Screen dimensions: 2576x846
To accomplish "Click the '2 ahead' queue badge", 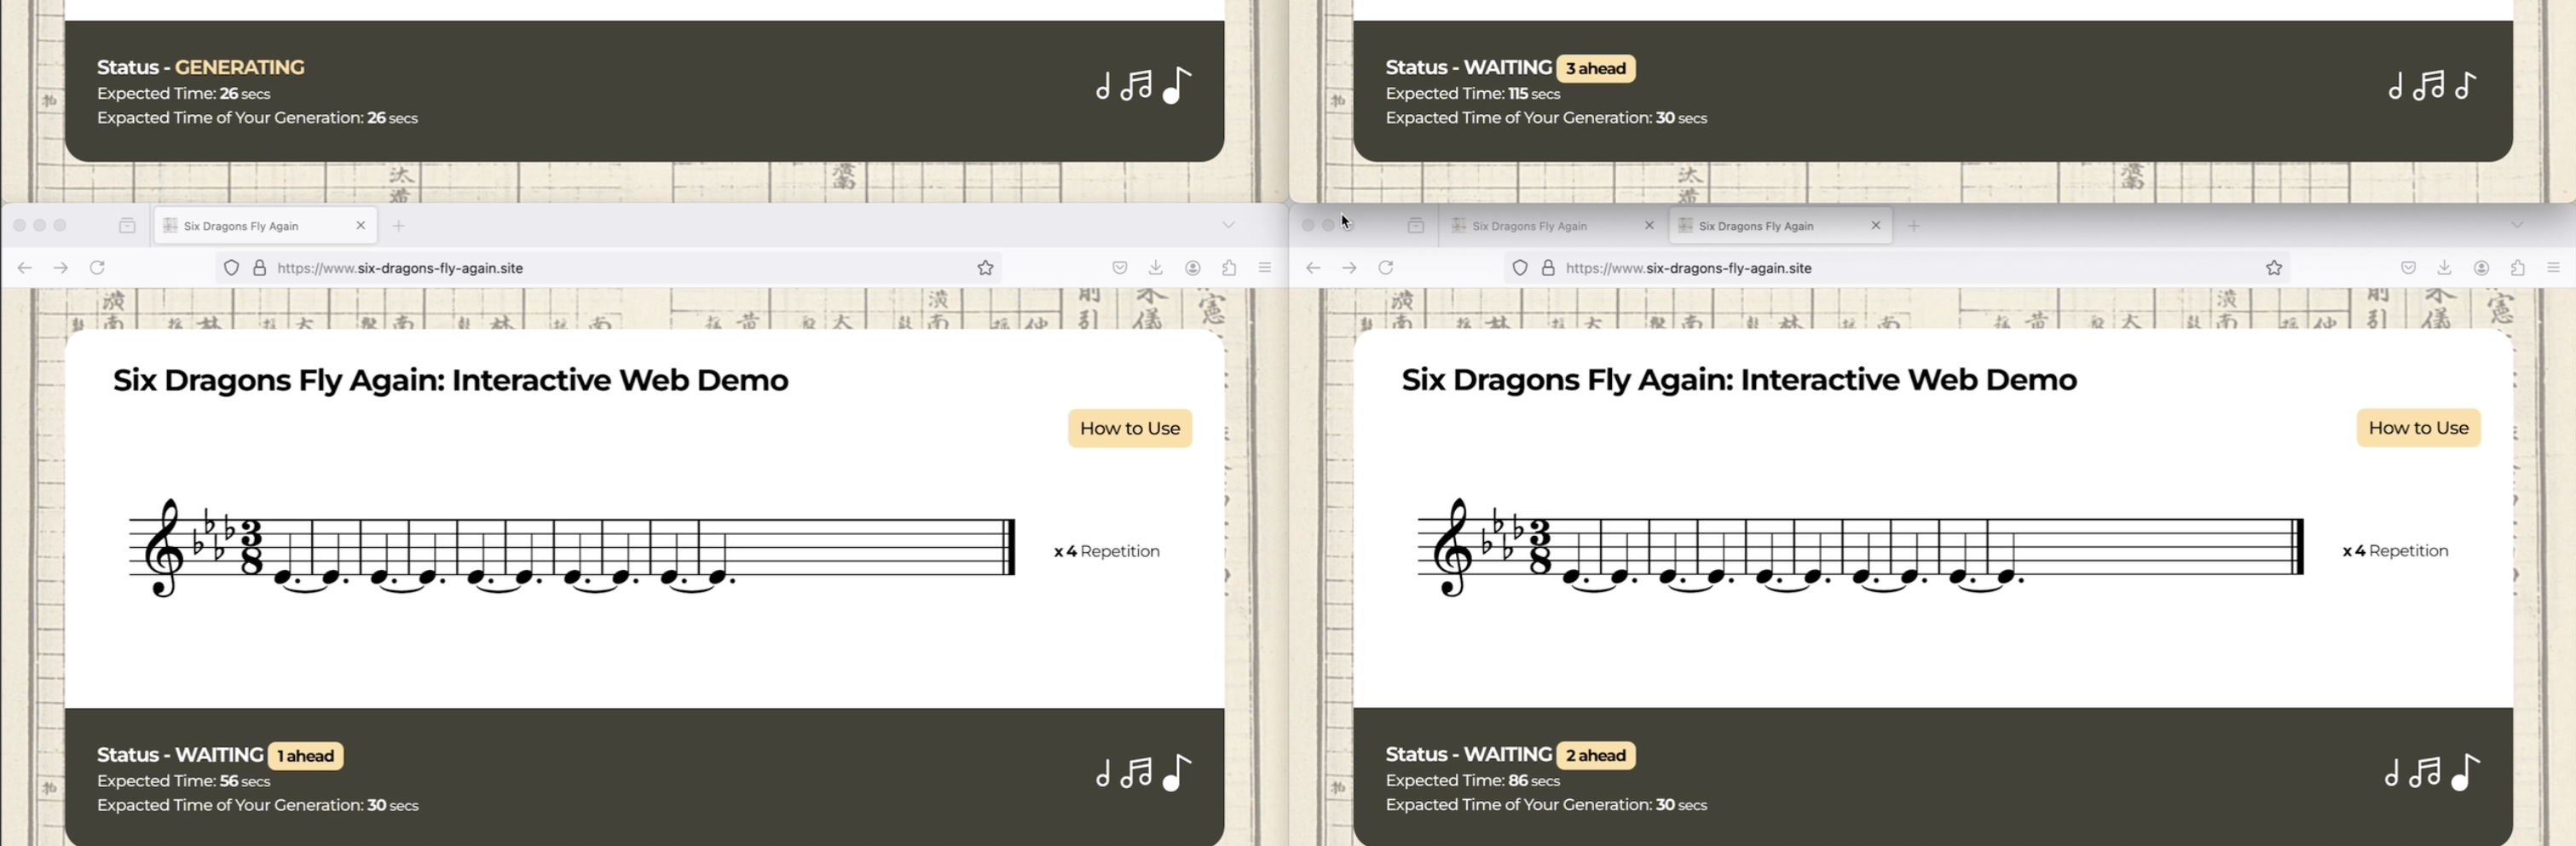I will (x=1596, y=755).
